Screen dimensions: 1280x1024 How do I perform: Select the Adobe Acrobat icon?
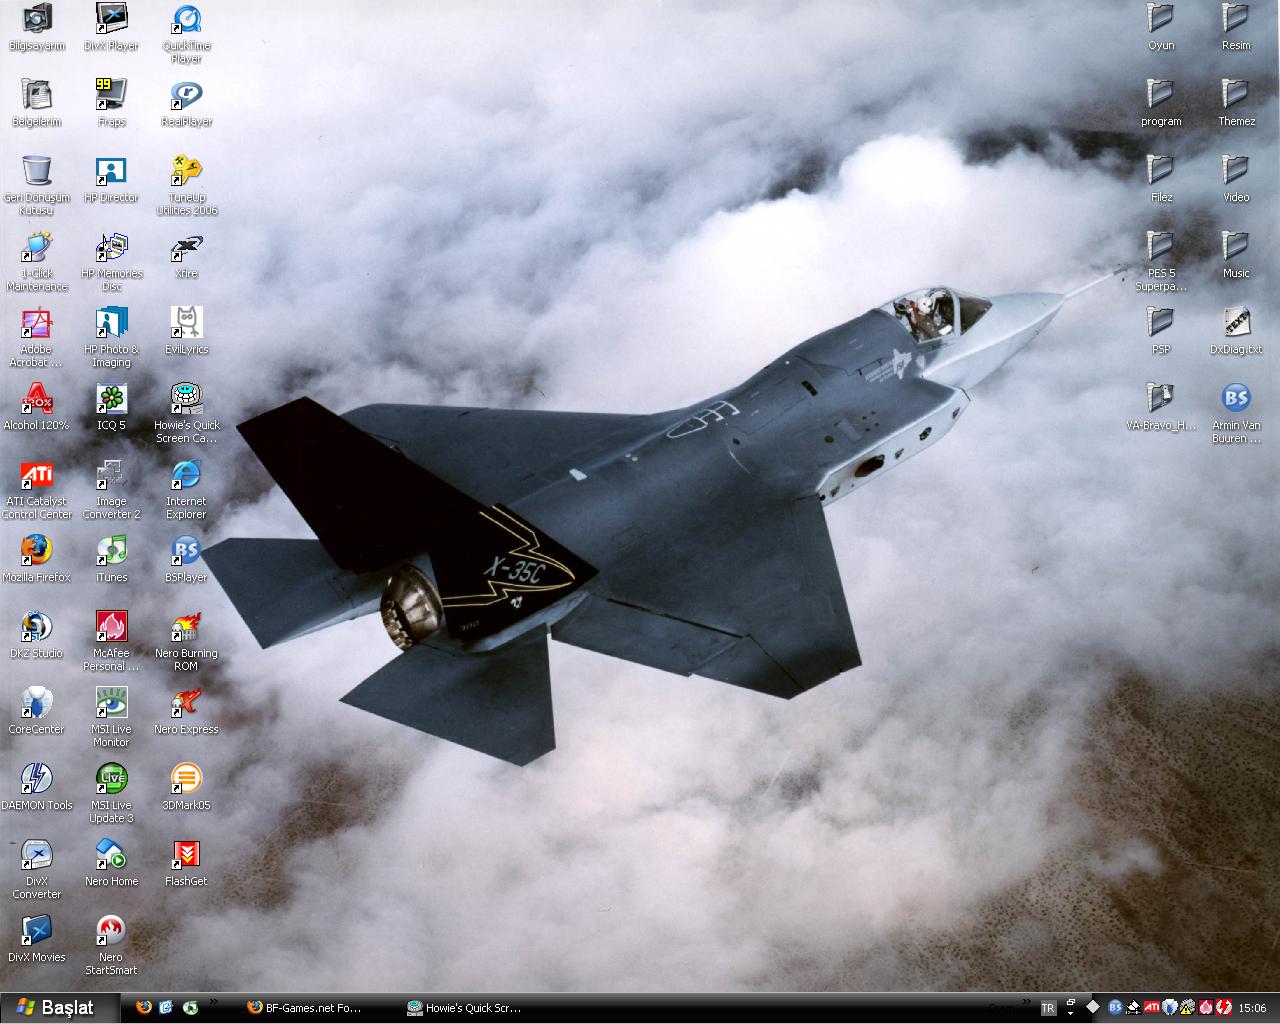tap(37, 338)
